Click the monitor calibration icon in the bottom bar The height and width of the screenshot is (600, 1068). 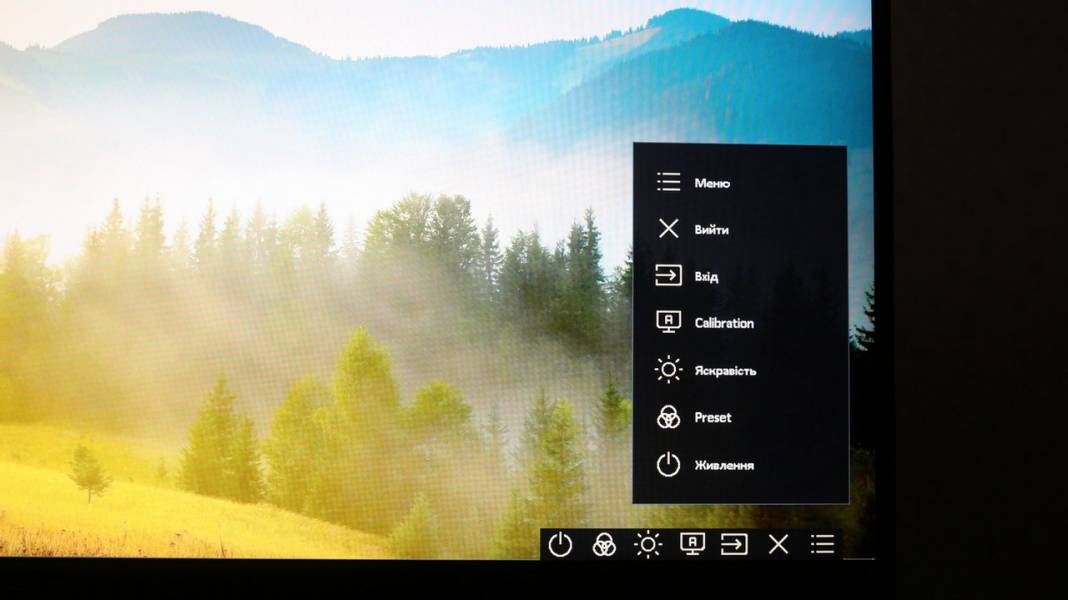click(692, 543)
